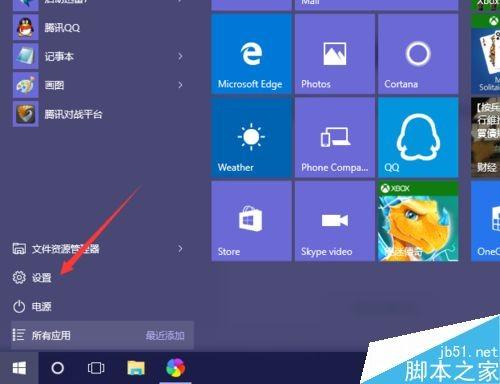This screenshot has width=500, height=384.
Task: Expand the 记事本 jump list arrow
Action: (180, 56)
